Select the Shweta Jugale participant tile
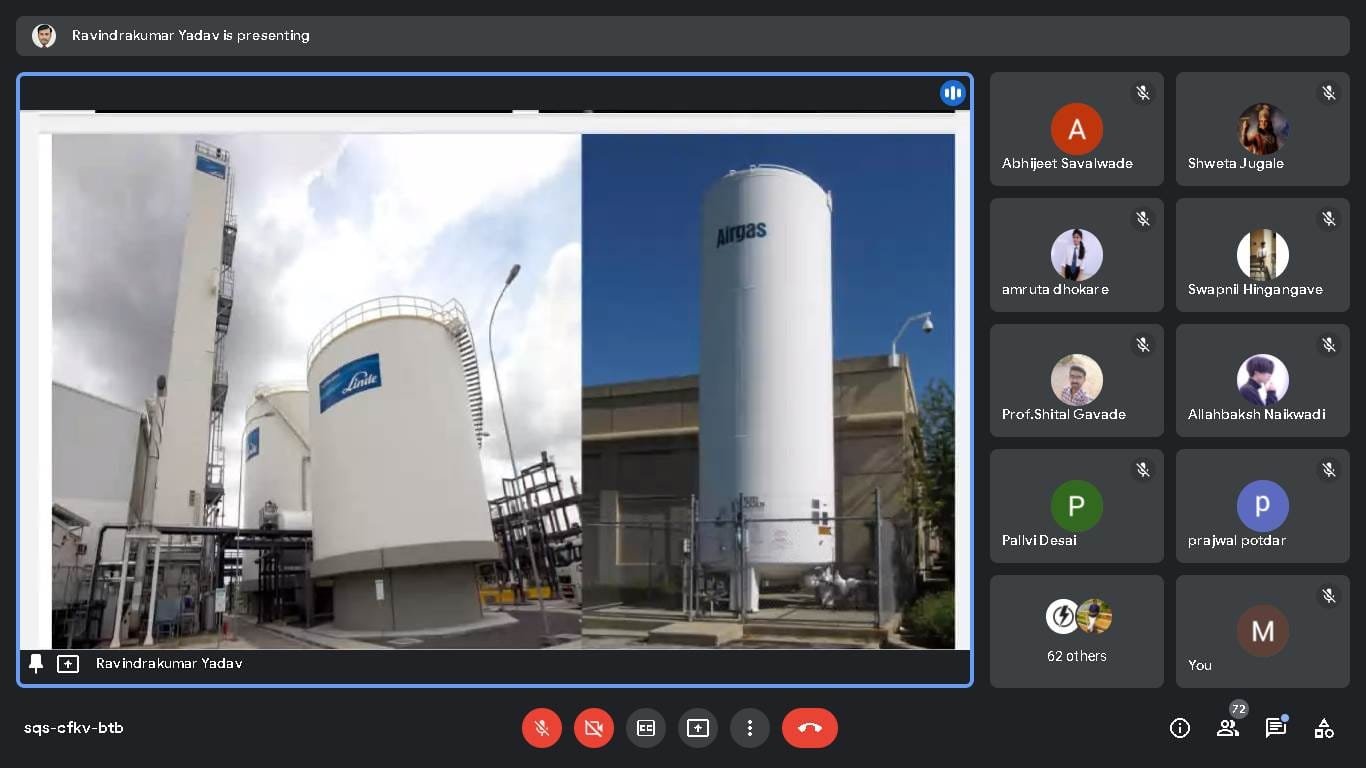1366x768 pixels. (x=1262, y=129)
